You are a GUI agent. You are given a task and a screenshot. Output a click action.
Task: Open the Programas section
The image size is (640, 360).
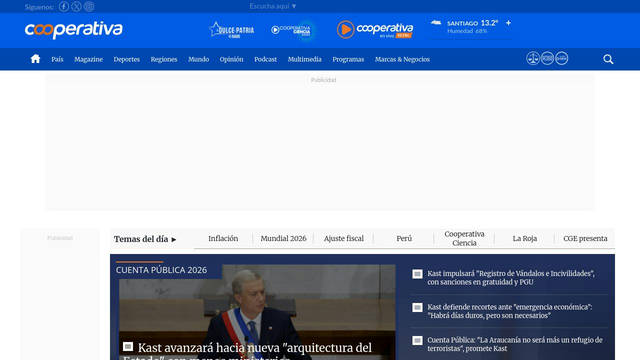(x=348, y=59)
